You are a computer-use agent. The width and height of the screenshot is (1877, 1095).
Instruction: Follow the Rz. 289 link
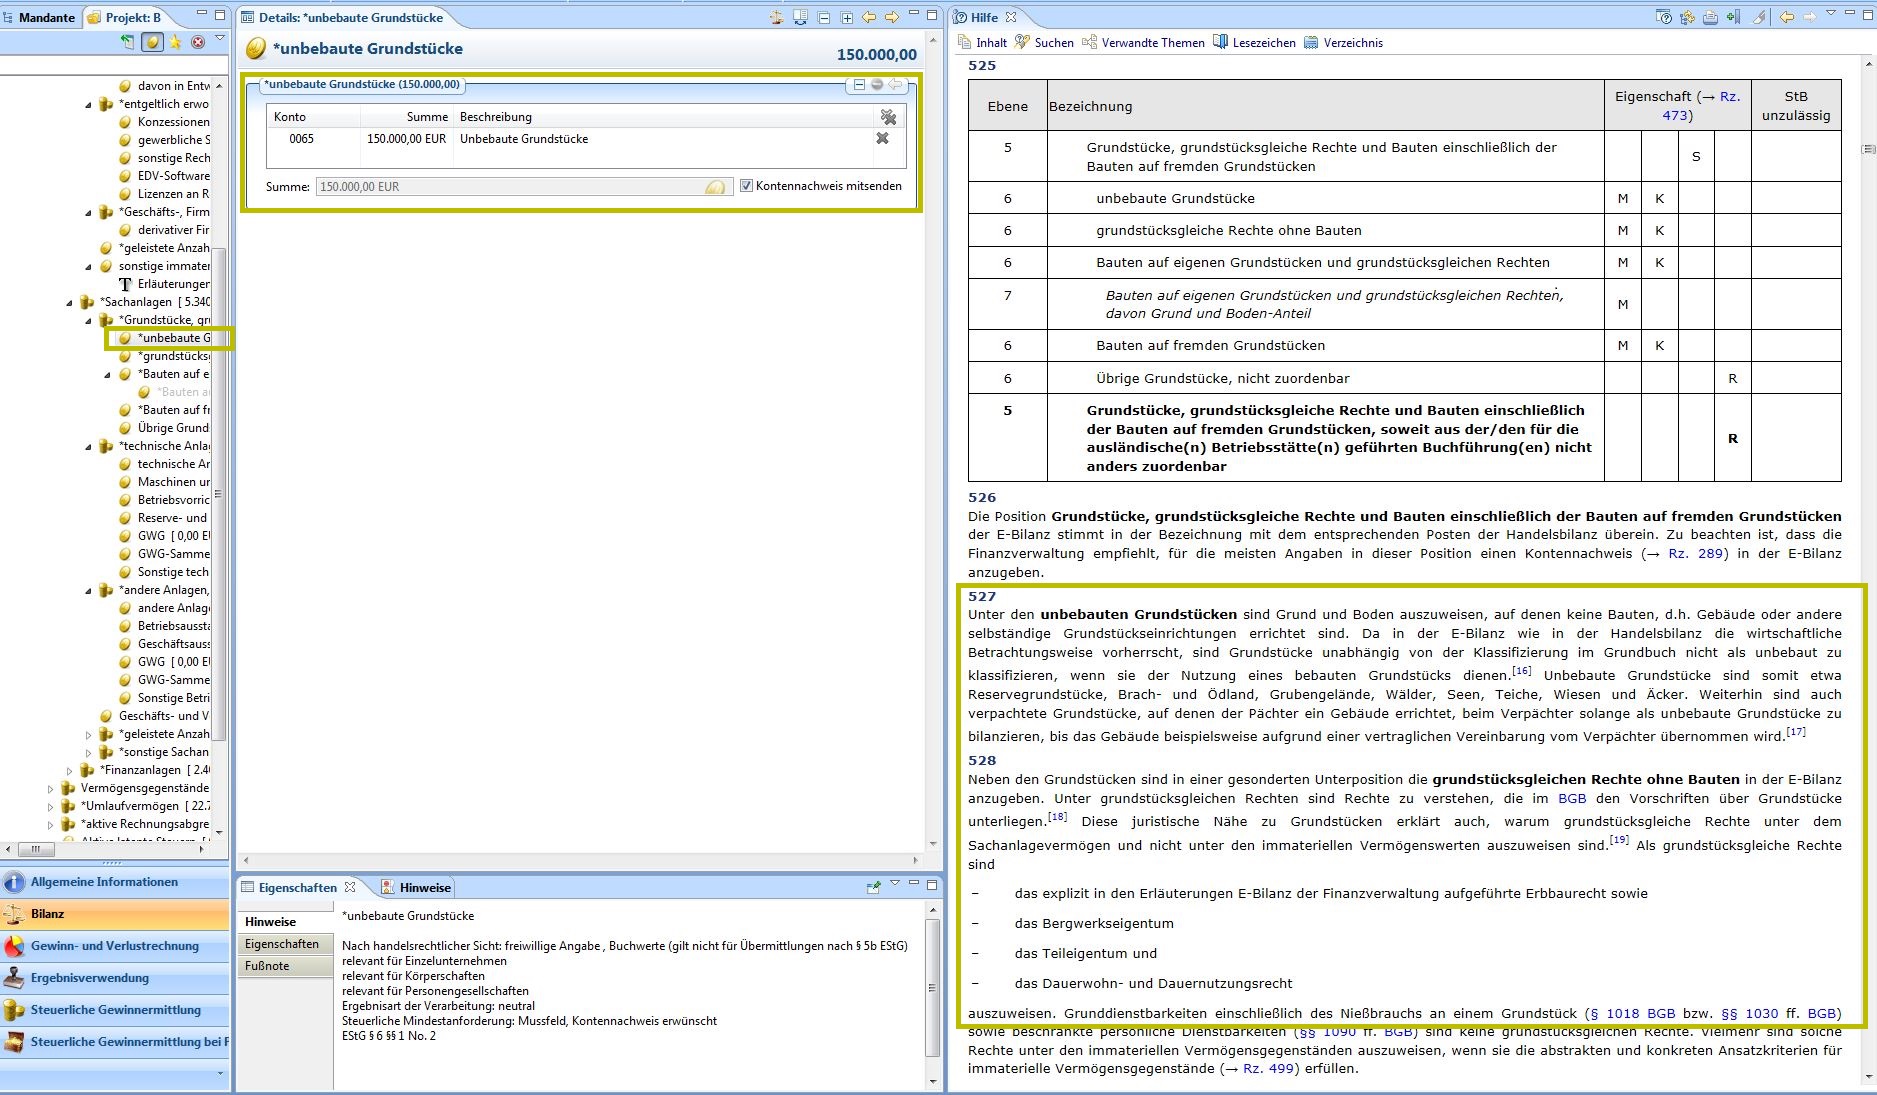(1697, 553)
